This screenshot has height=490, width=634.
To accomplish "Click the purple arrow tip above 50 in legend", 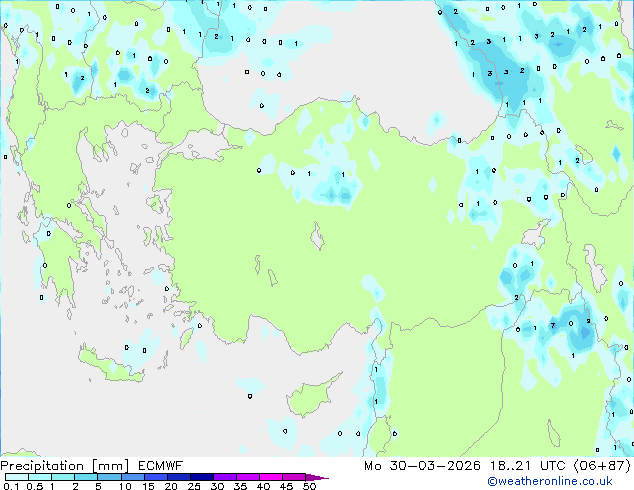I will pyautogui.click(x=317, y=477).
